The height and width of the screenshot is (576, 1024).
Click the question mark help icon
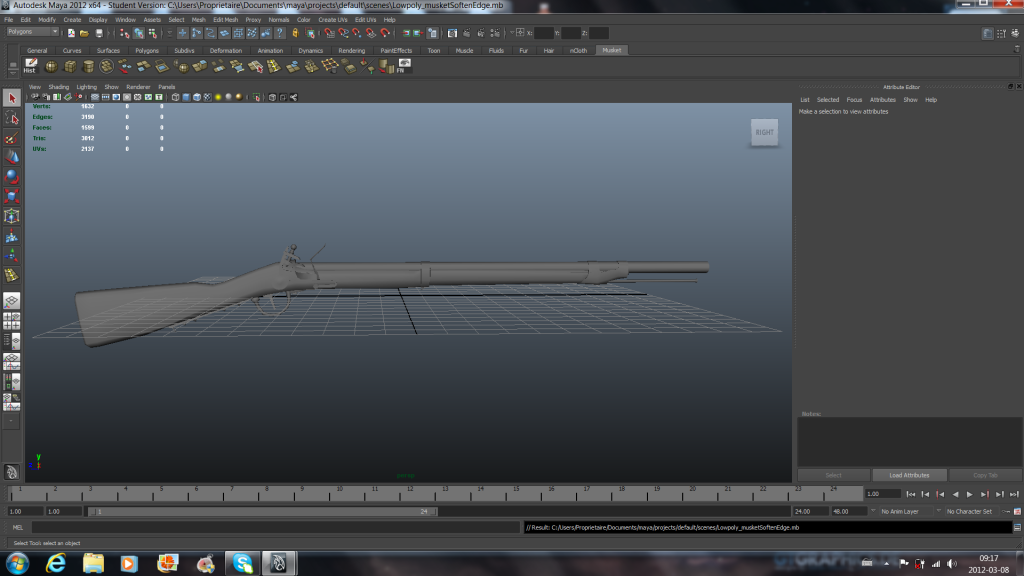point(280,33)
